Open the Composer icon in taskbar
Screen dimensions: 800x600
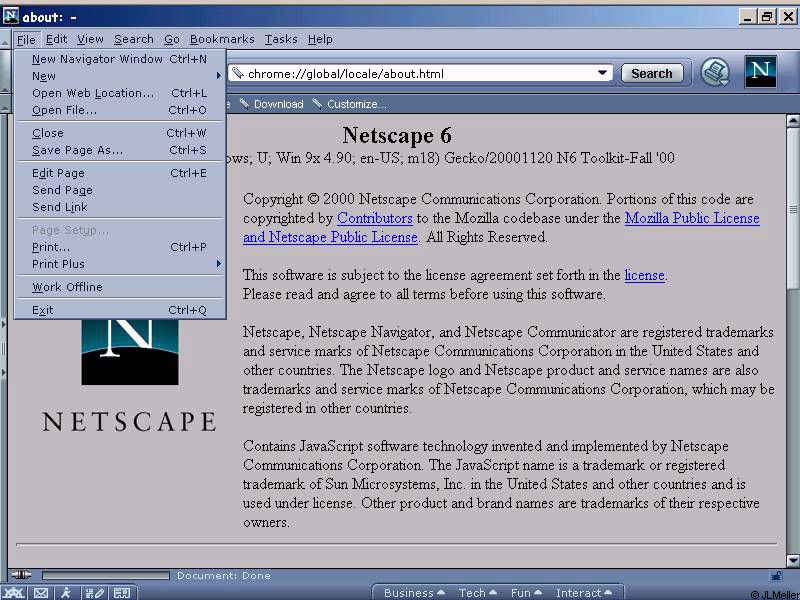tap(94, 593)
